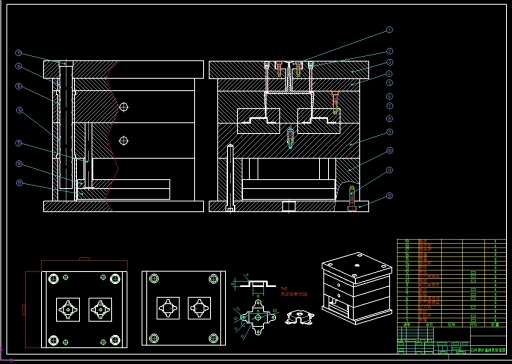512x364 pixels.
Task: Select the sprue bushing at top of right section
Action: coord(289,77)
